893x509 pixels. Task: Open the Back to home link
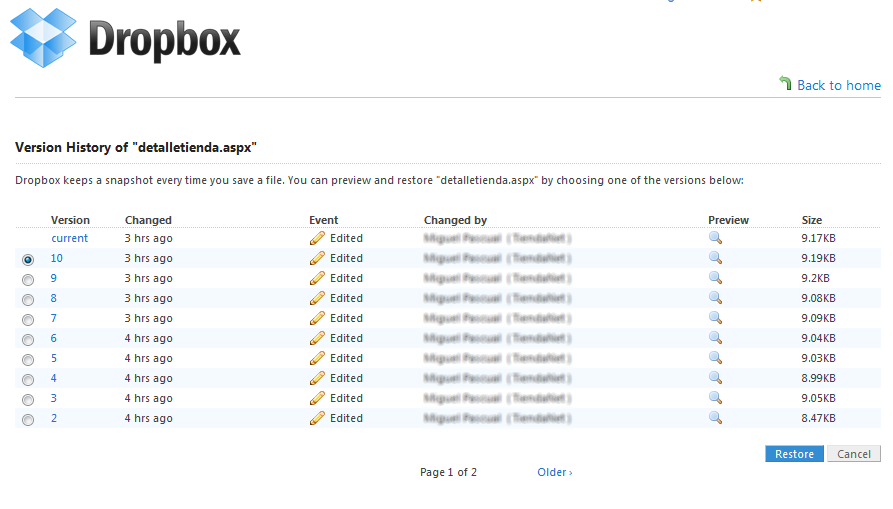point(838,85)
